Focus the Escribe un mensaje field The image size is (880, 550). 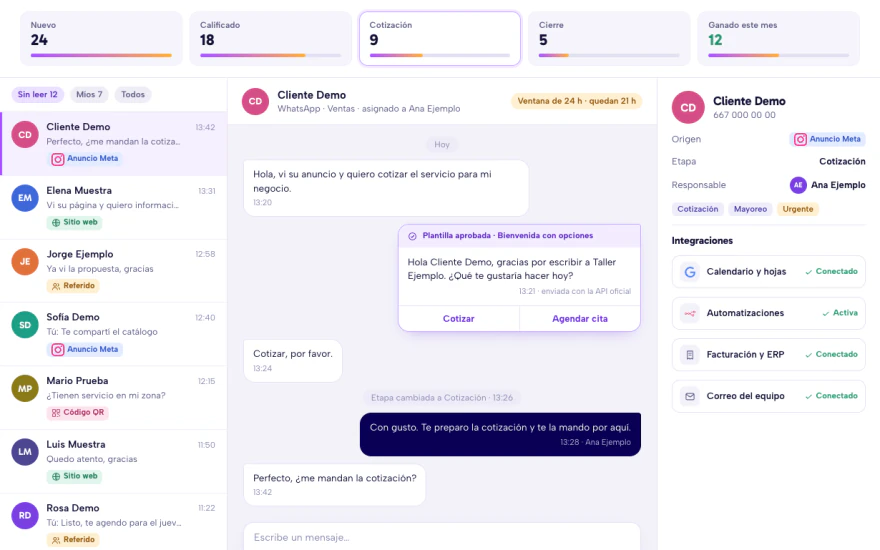[x=442, y=537]
